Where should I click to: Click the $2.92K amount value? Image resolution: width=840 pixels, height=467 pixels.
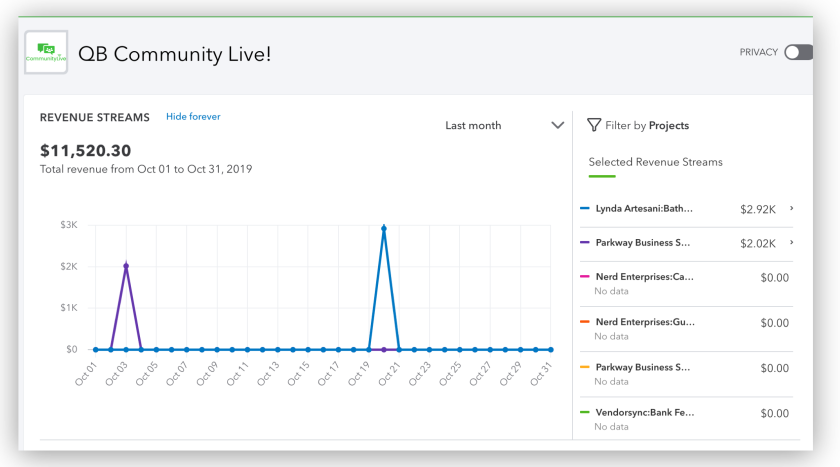pyautogui.click(x=758, y=209)
